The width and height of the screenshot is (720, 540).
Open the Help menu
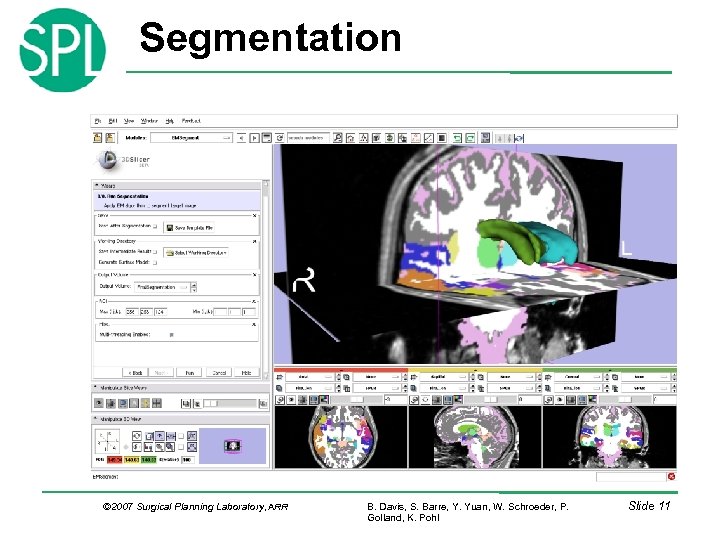169,121
